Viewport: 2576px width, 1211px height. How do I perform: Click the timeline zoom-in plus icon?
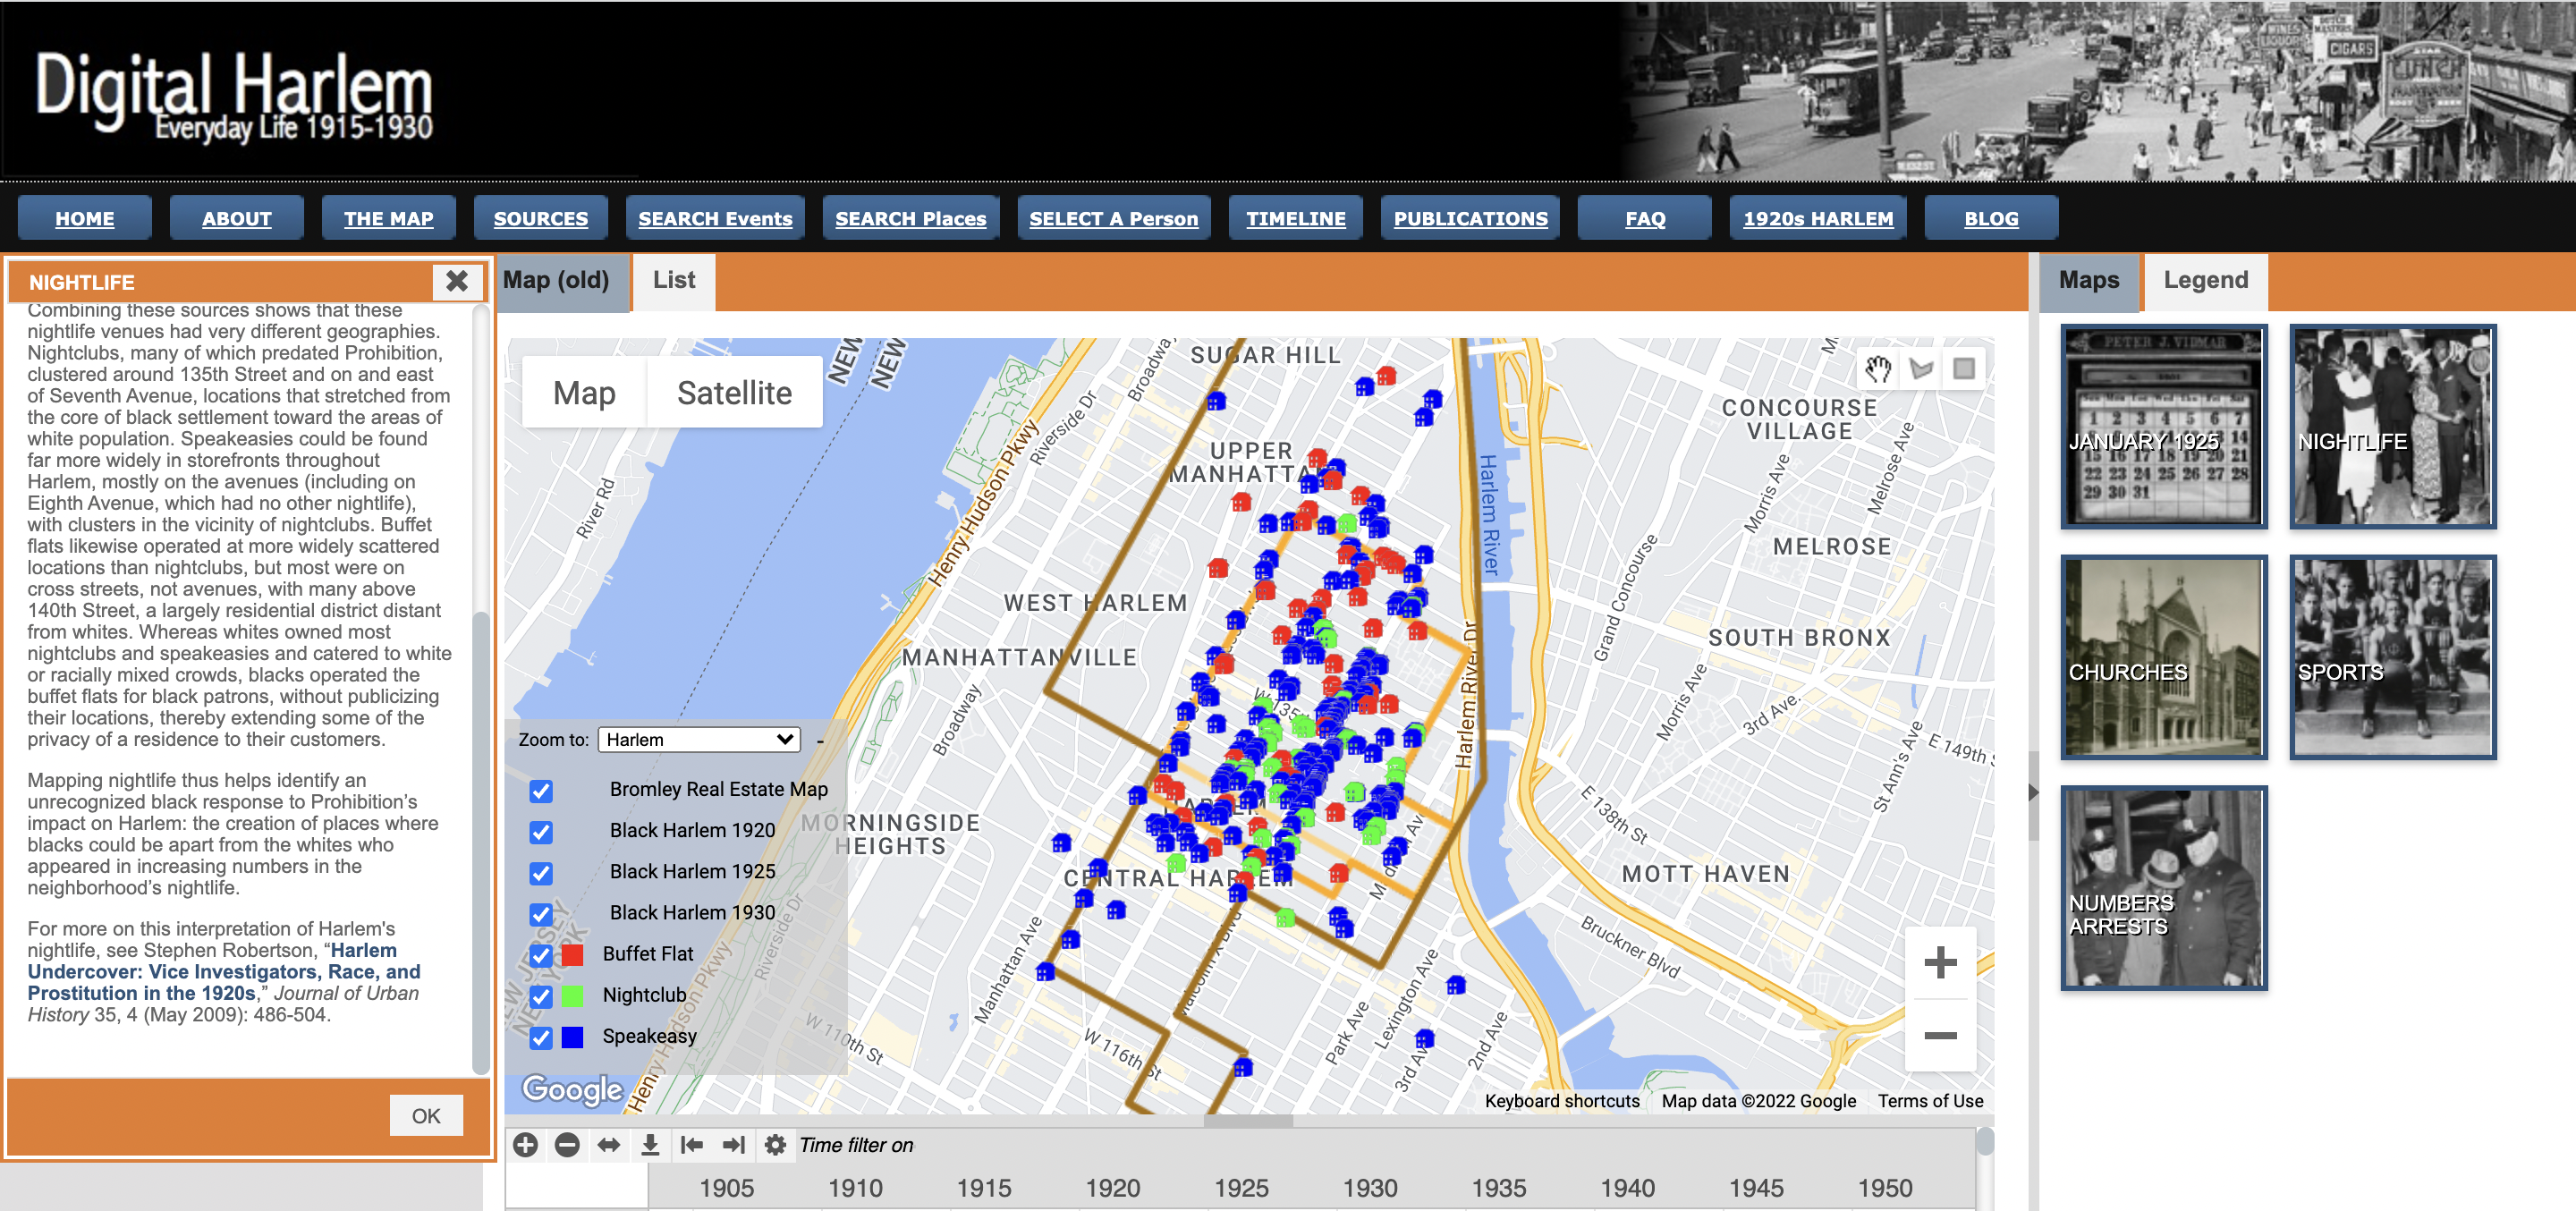(x=525, y=1145)
